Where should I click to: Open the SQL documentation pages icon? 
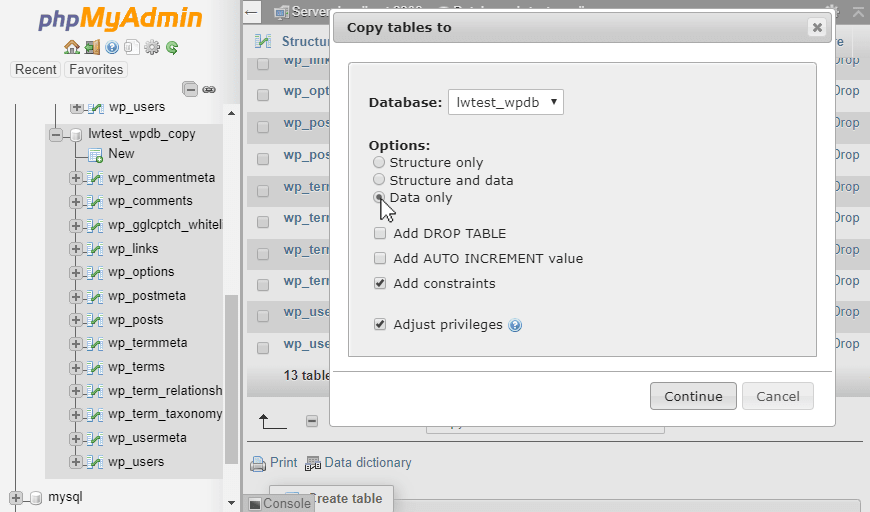point(131,47)
